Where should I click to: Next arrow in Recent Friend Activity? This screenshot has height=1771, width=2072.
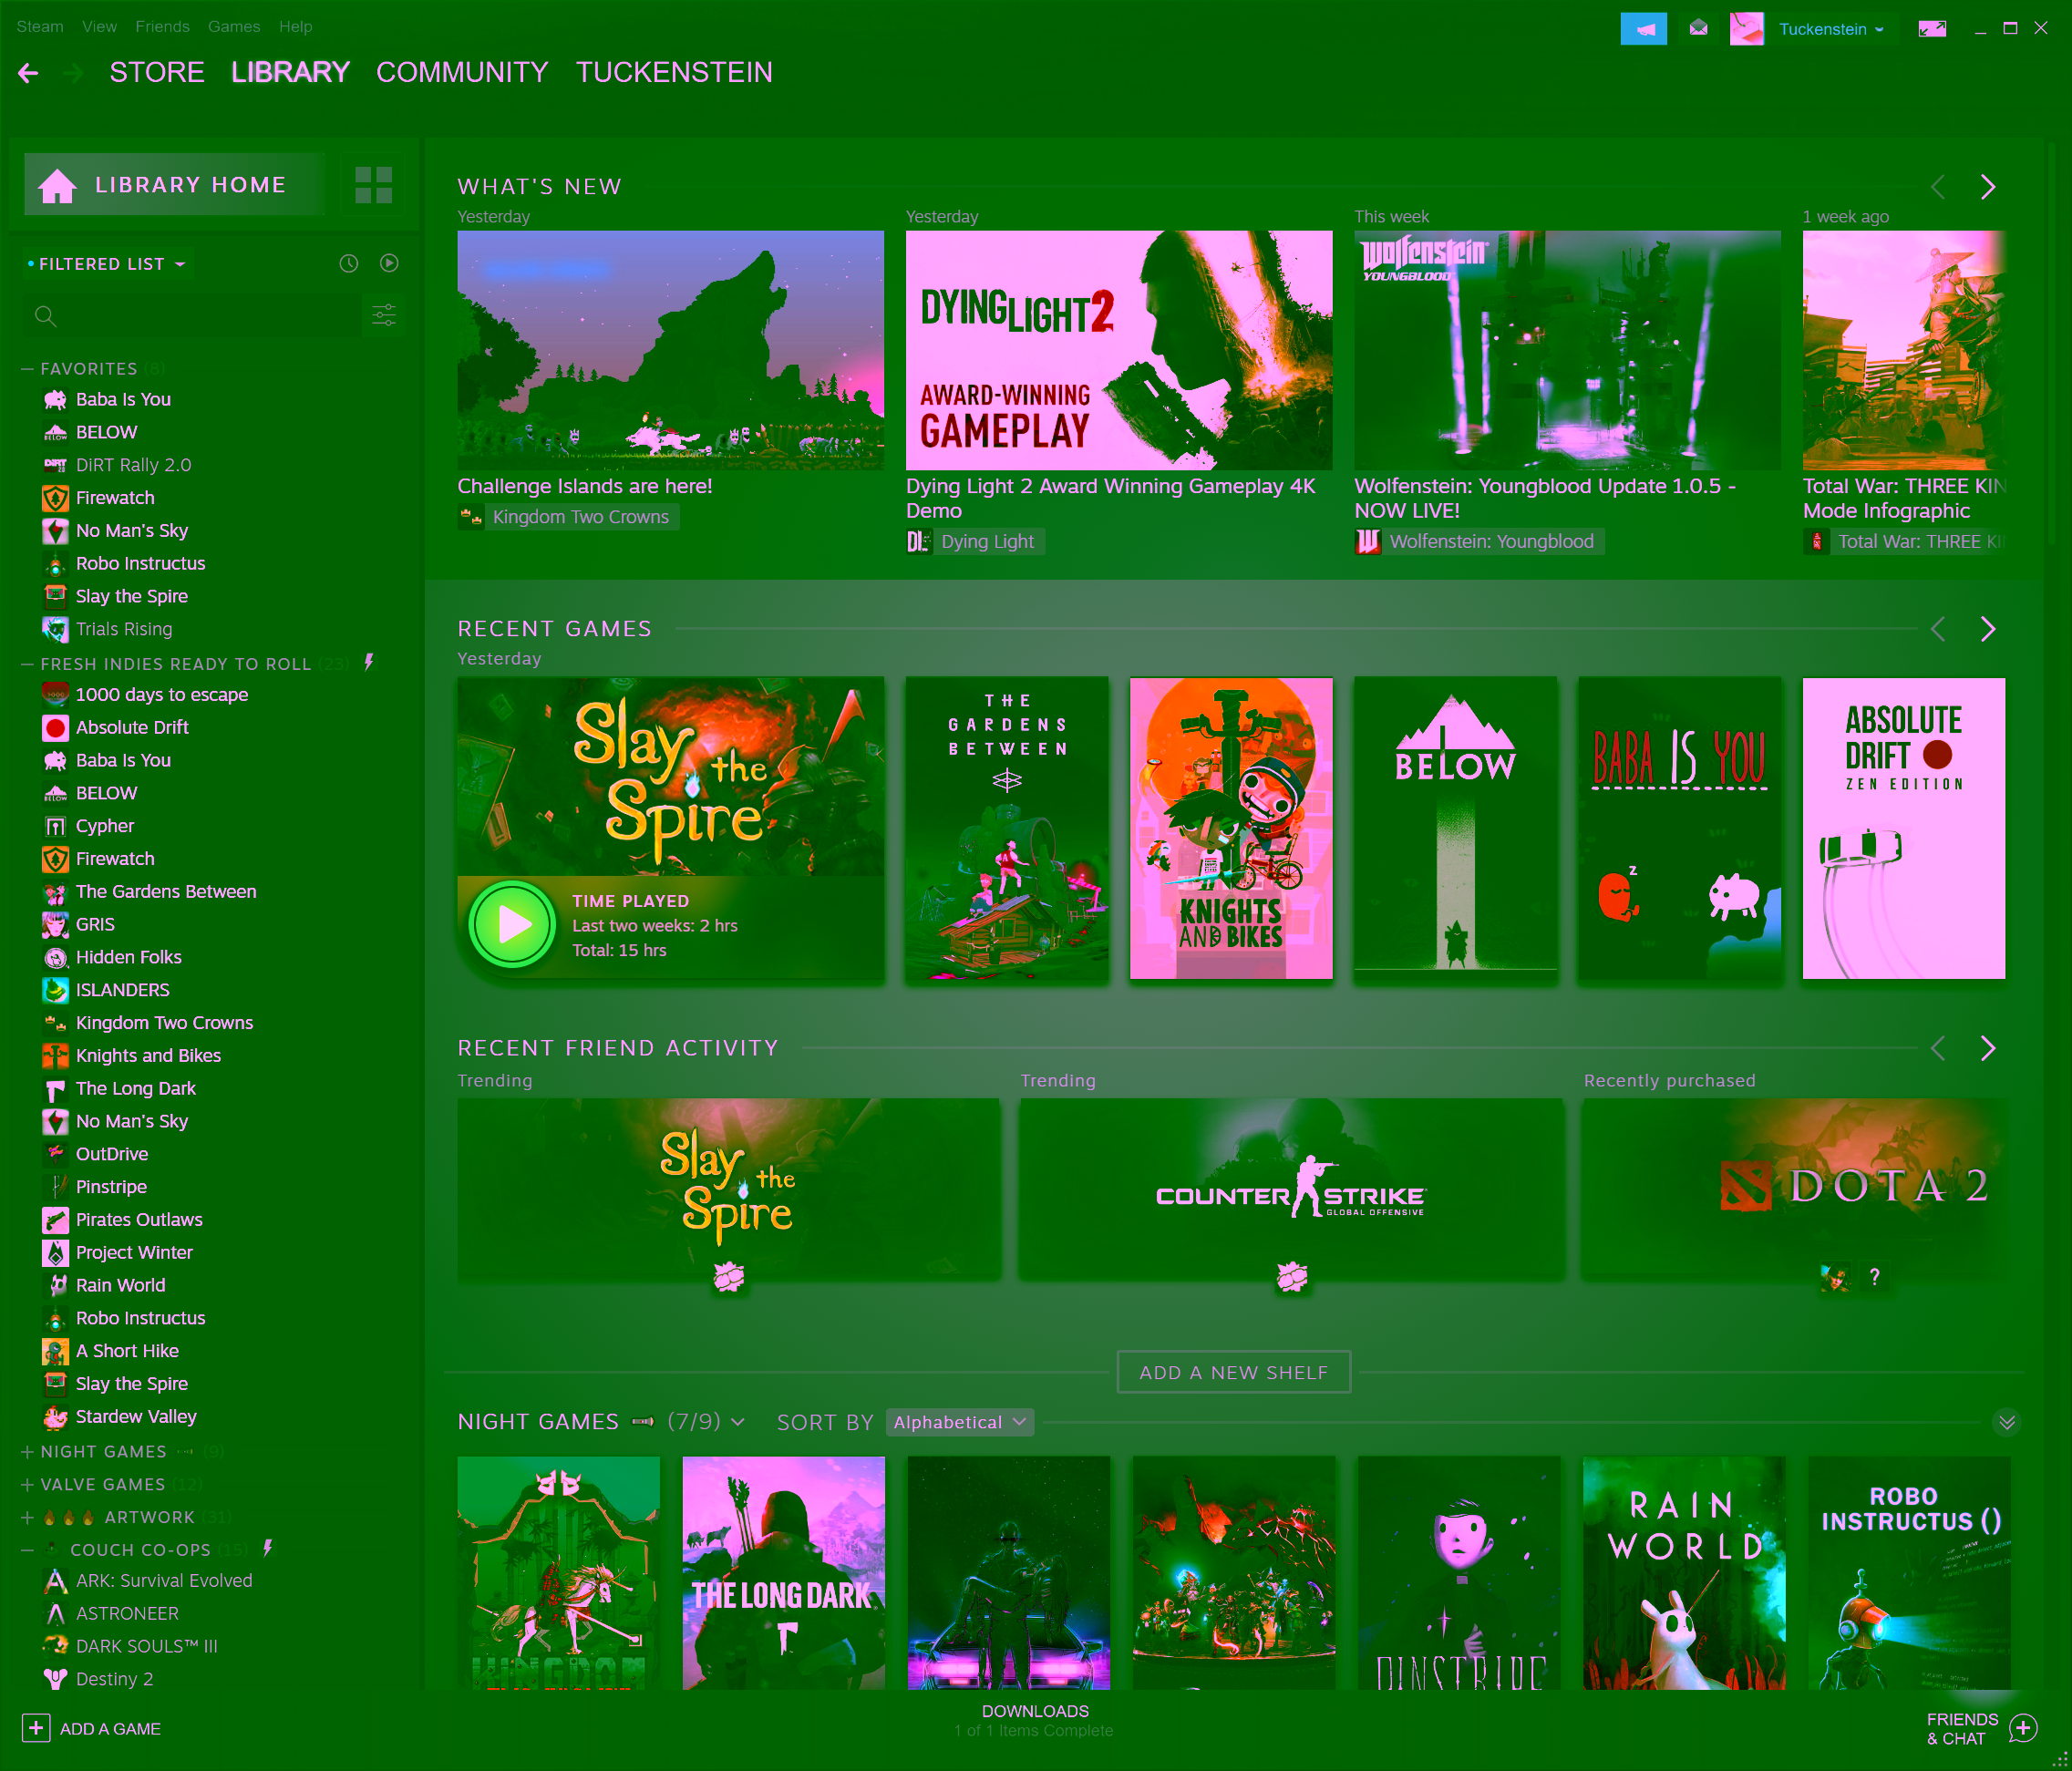(x=1988, y=1048)
